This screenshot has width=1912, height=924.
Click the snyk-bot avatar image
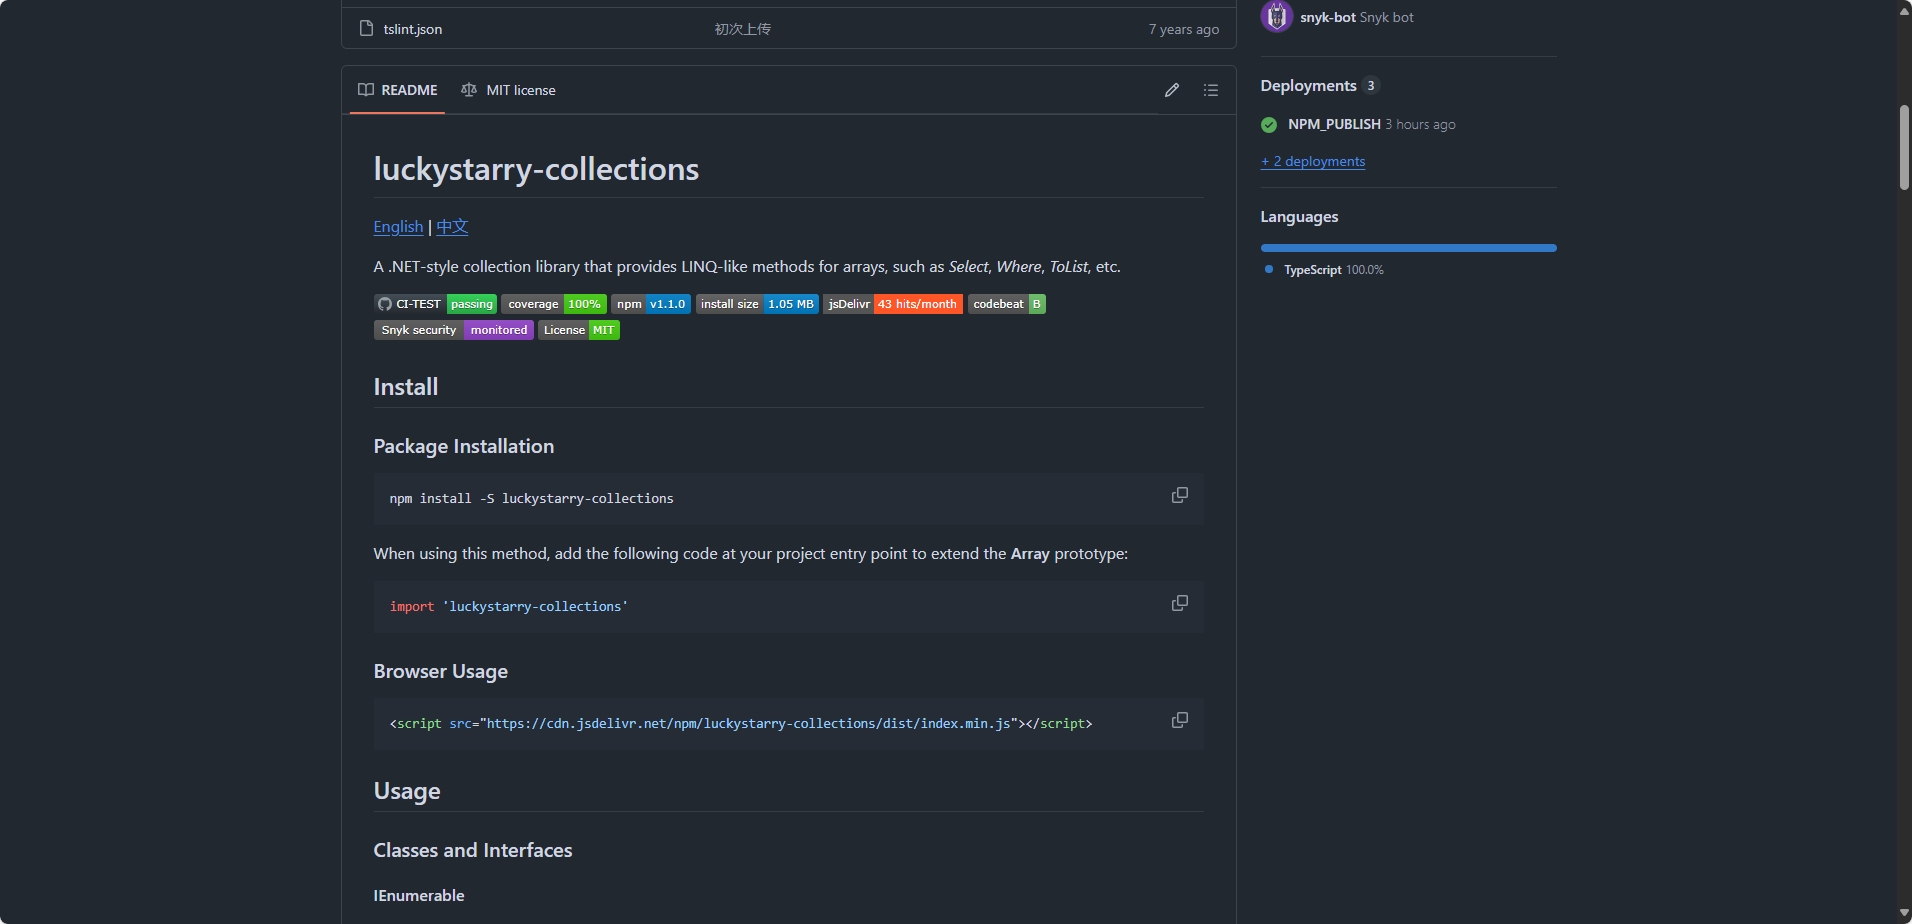1276,16
